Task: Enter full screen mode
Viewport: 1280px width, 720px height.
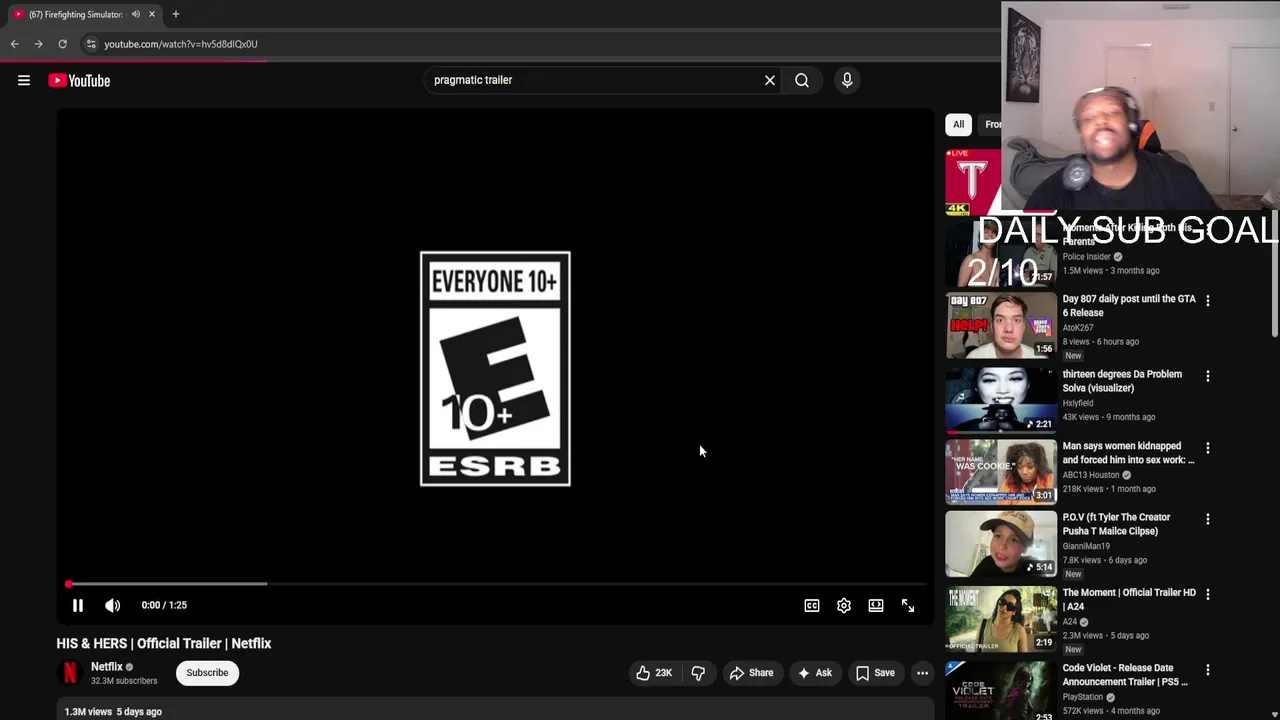Action: point(908,605)
